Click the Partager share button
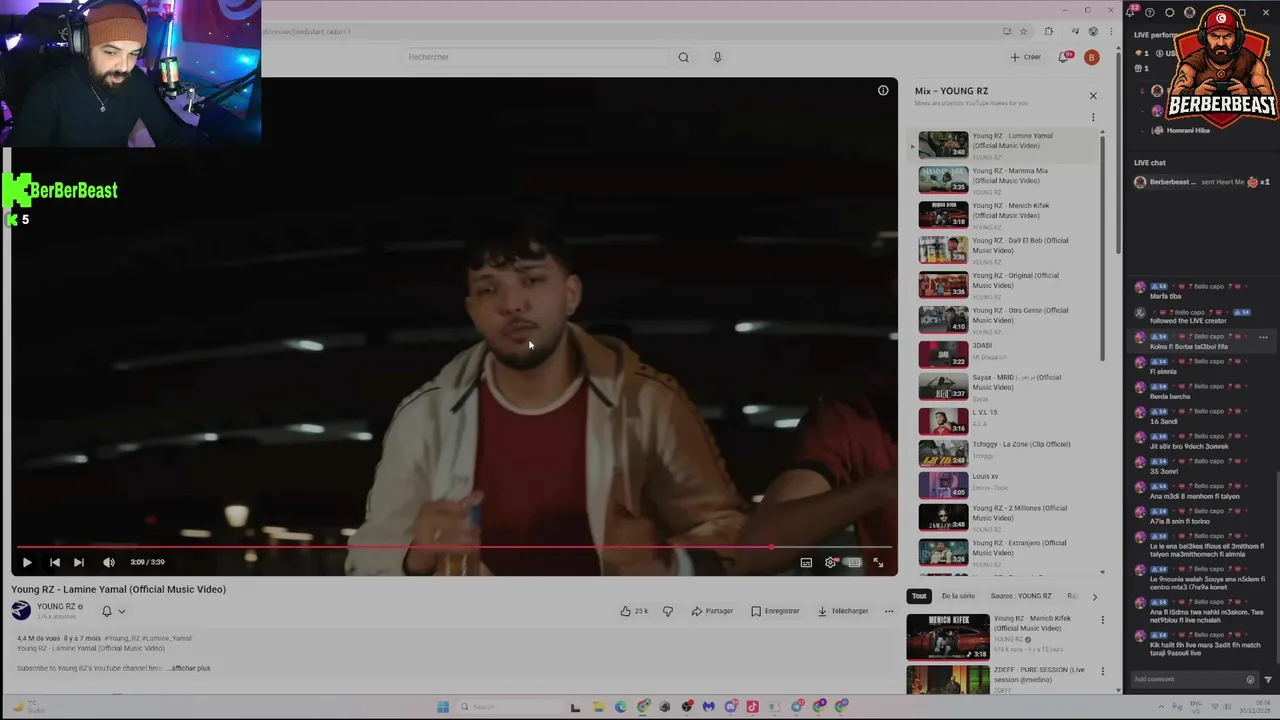The height and width of the screenshot is (720, 1280). point(712,611)
